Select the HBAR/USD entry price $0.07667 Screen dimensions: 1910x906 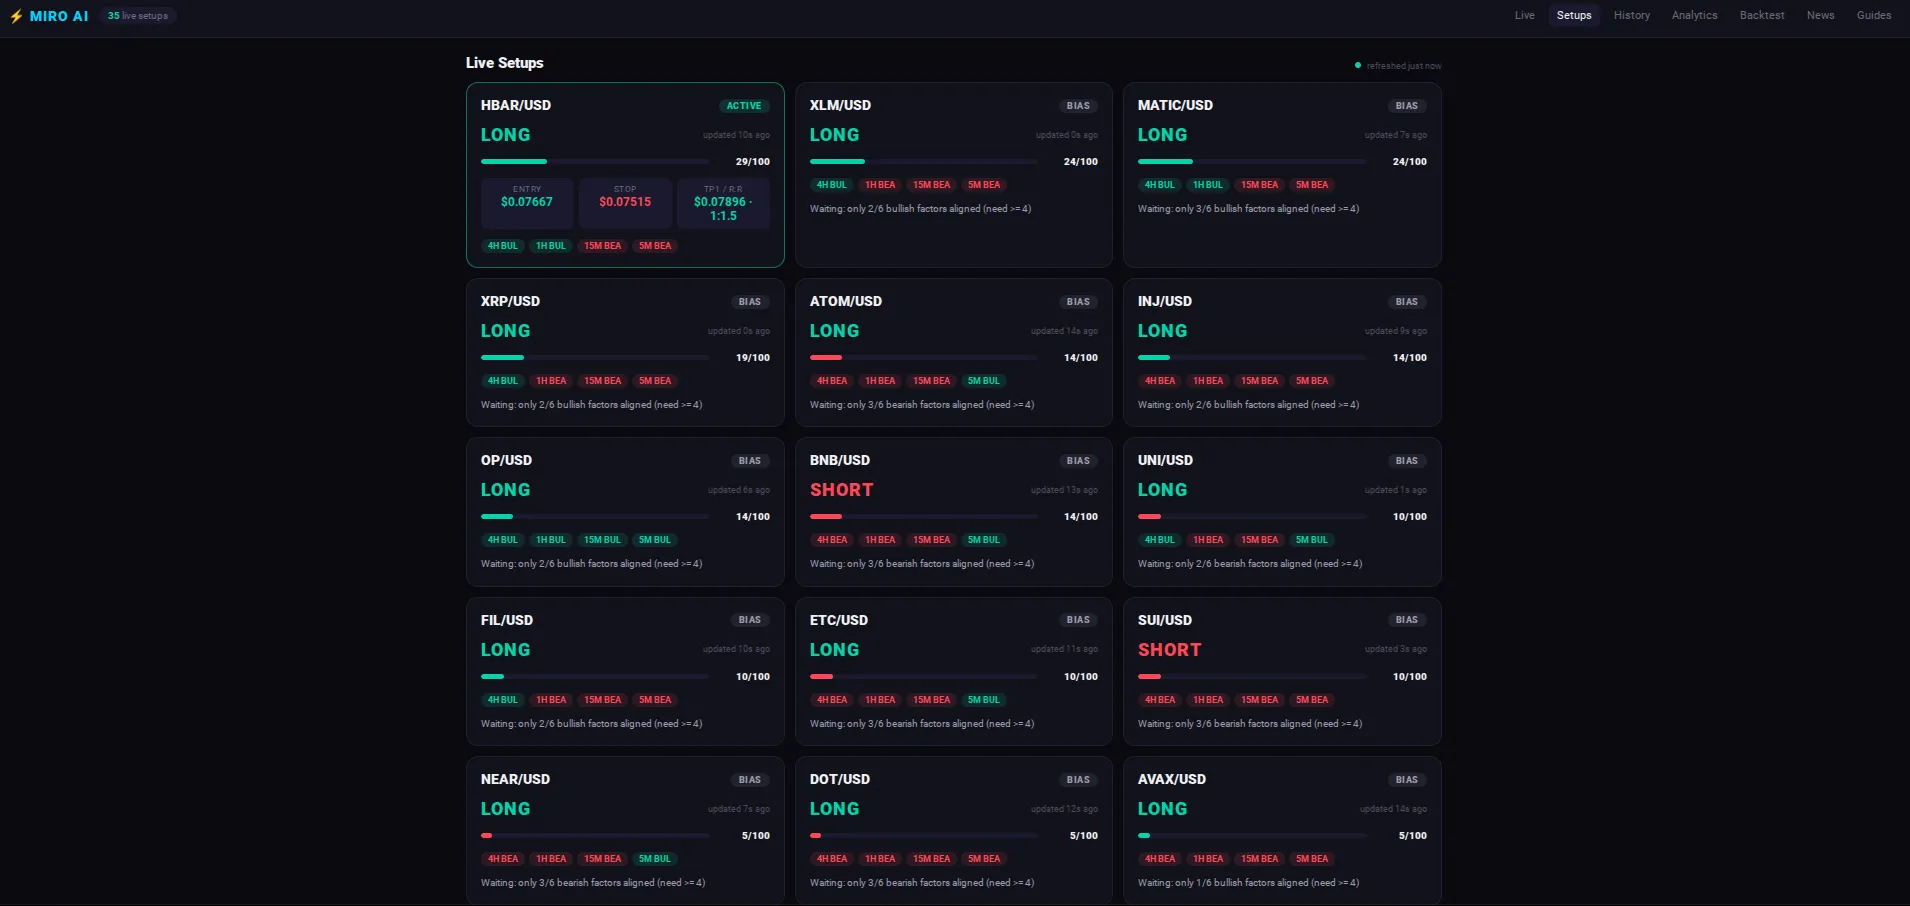(x=526, y=202)
